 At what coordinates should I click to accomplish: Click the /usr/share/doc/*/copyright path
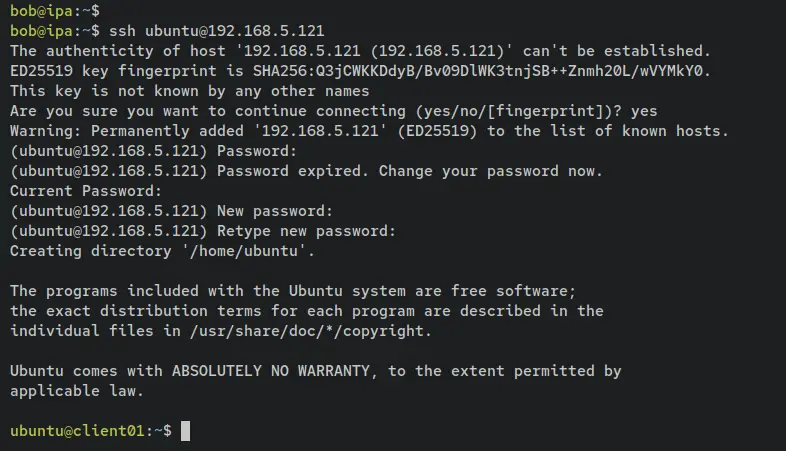(307, 331)
